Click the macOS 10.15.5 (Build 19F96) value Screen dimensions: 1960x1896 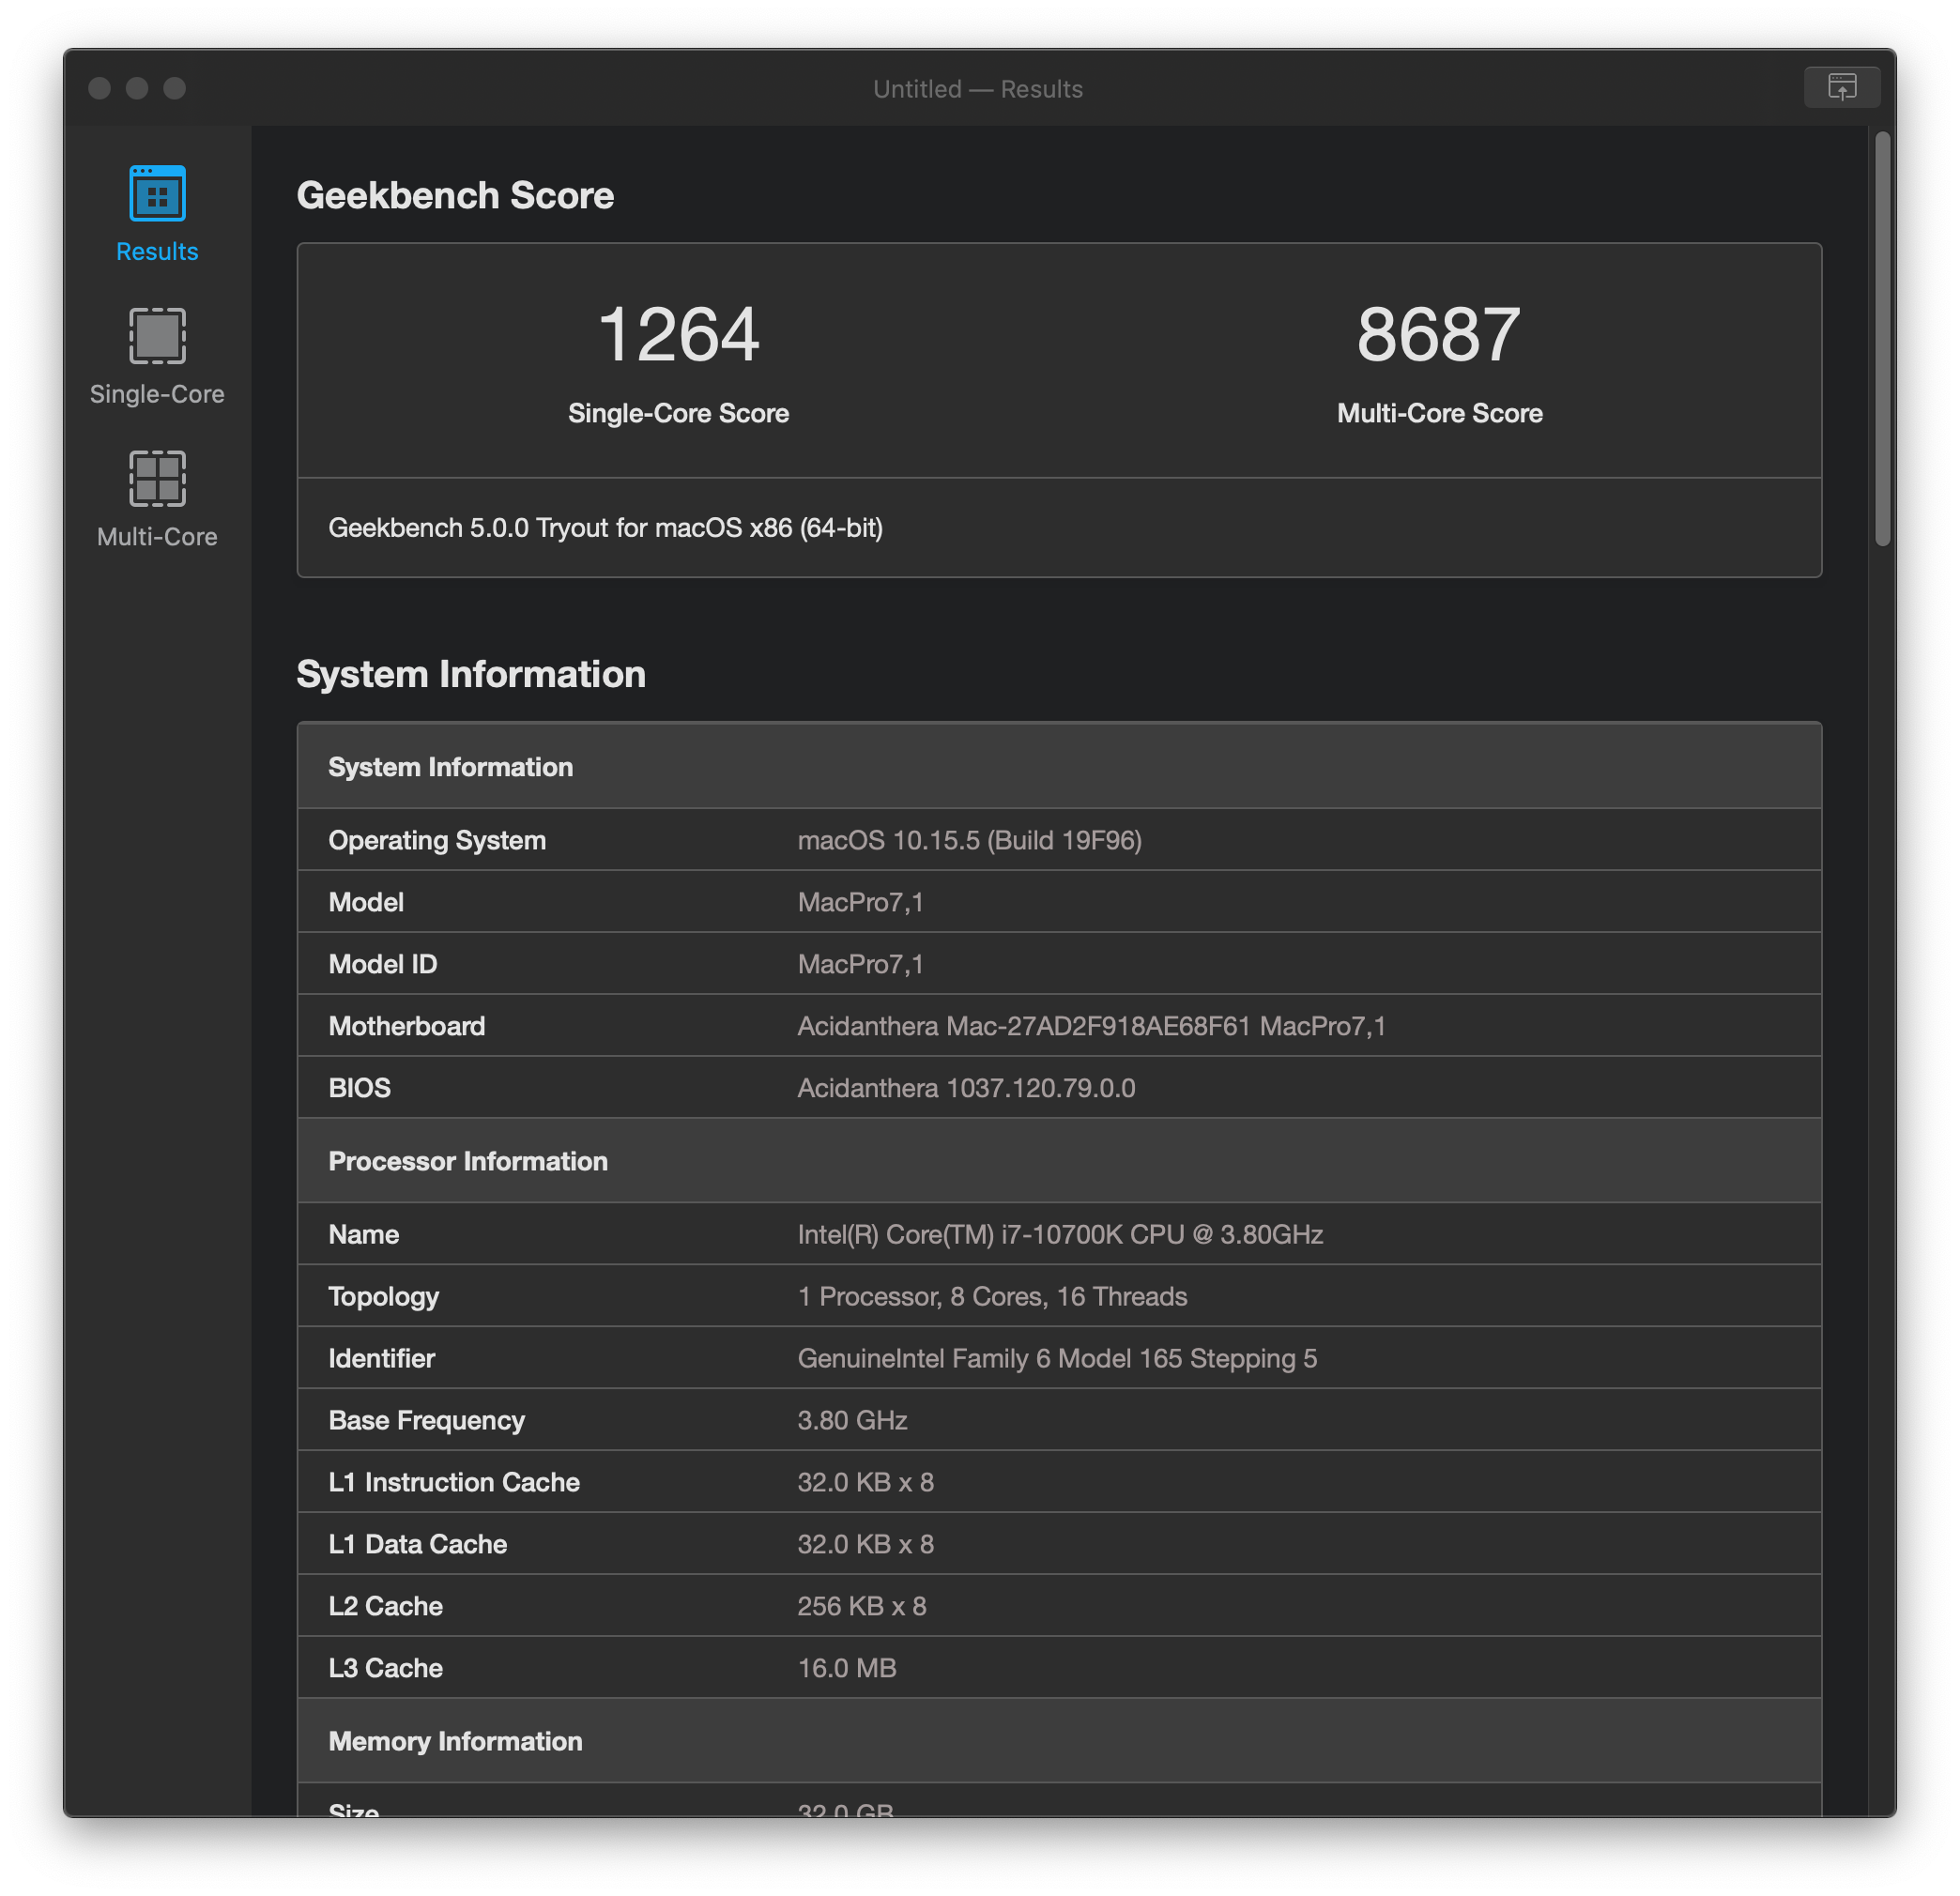click(969, 840)
